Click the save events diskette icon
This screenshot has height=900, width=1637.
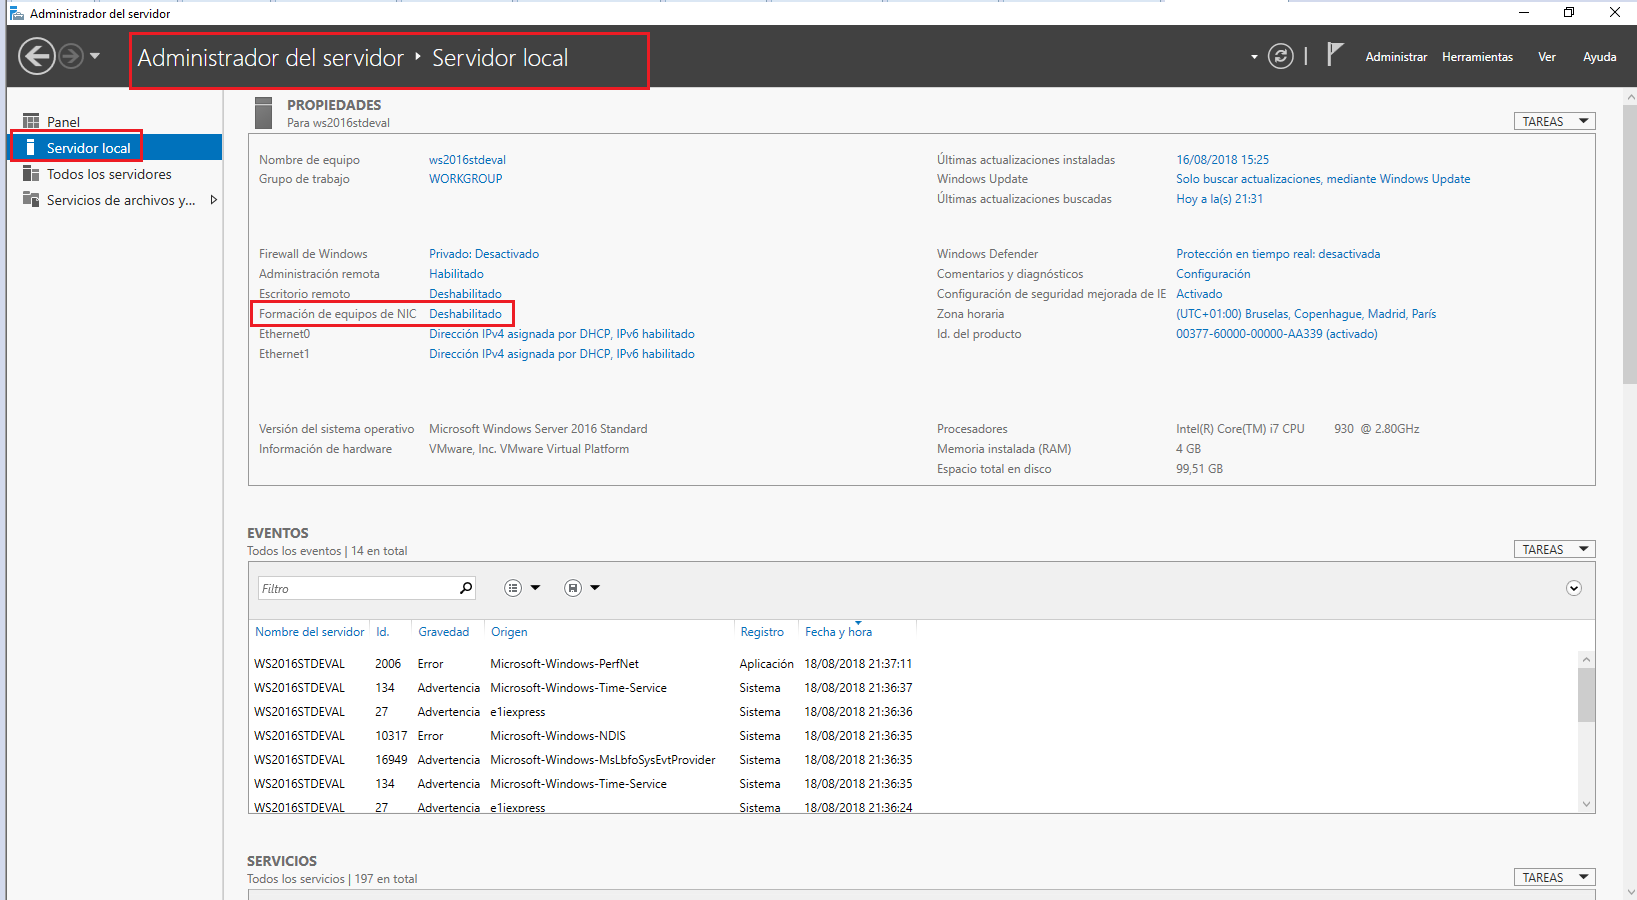point(573,587)
